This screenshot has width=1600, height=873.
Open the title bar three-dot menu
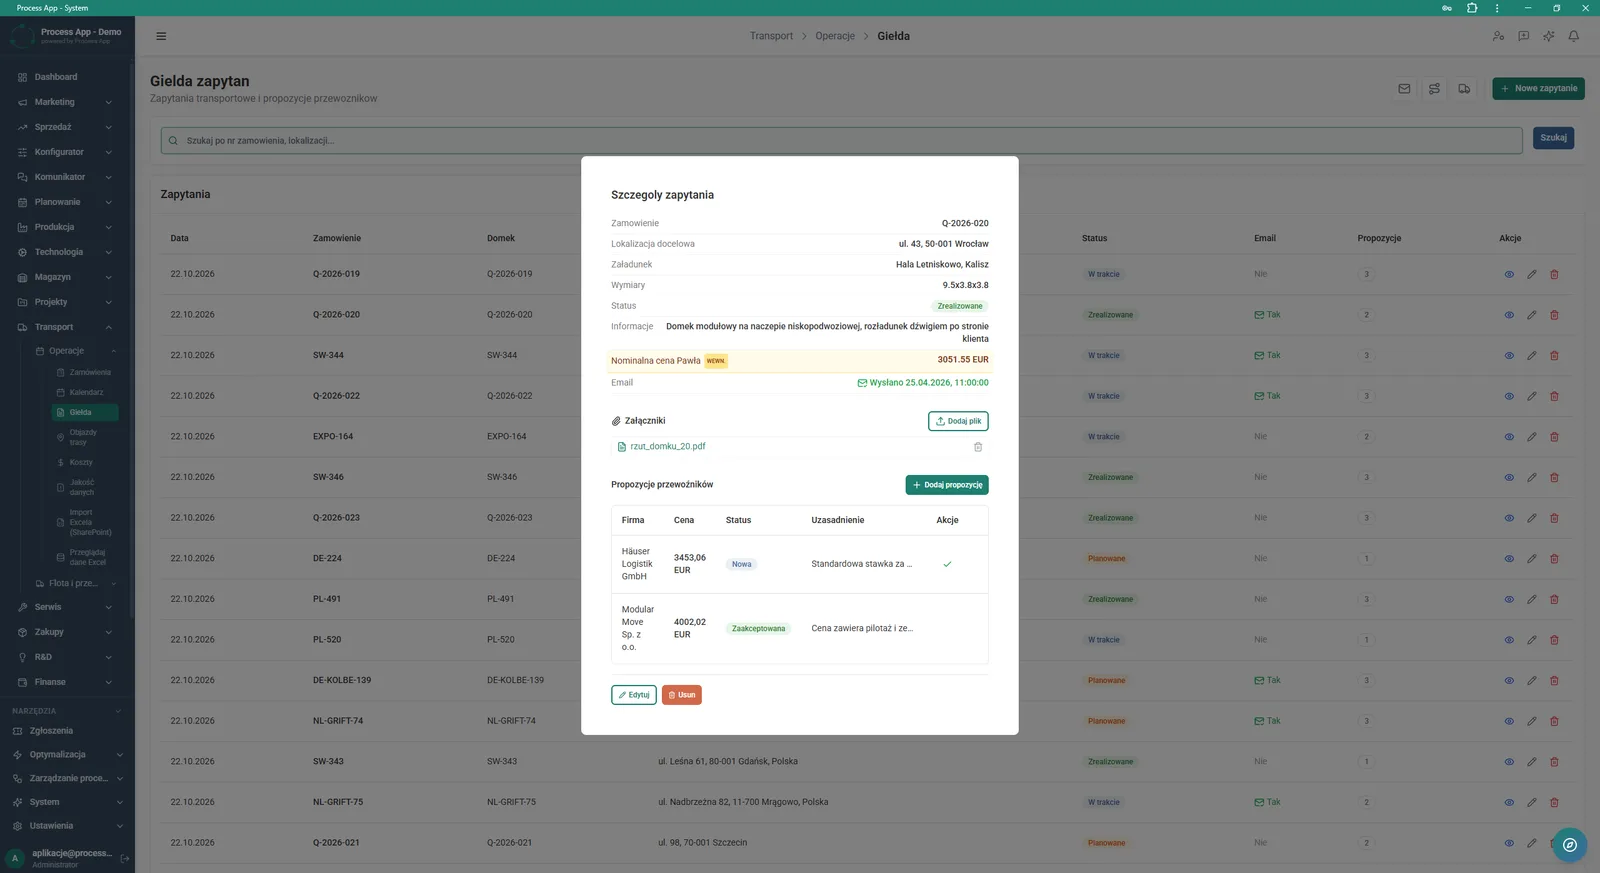tap(1497, 8)
